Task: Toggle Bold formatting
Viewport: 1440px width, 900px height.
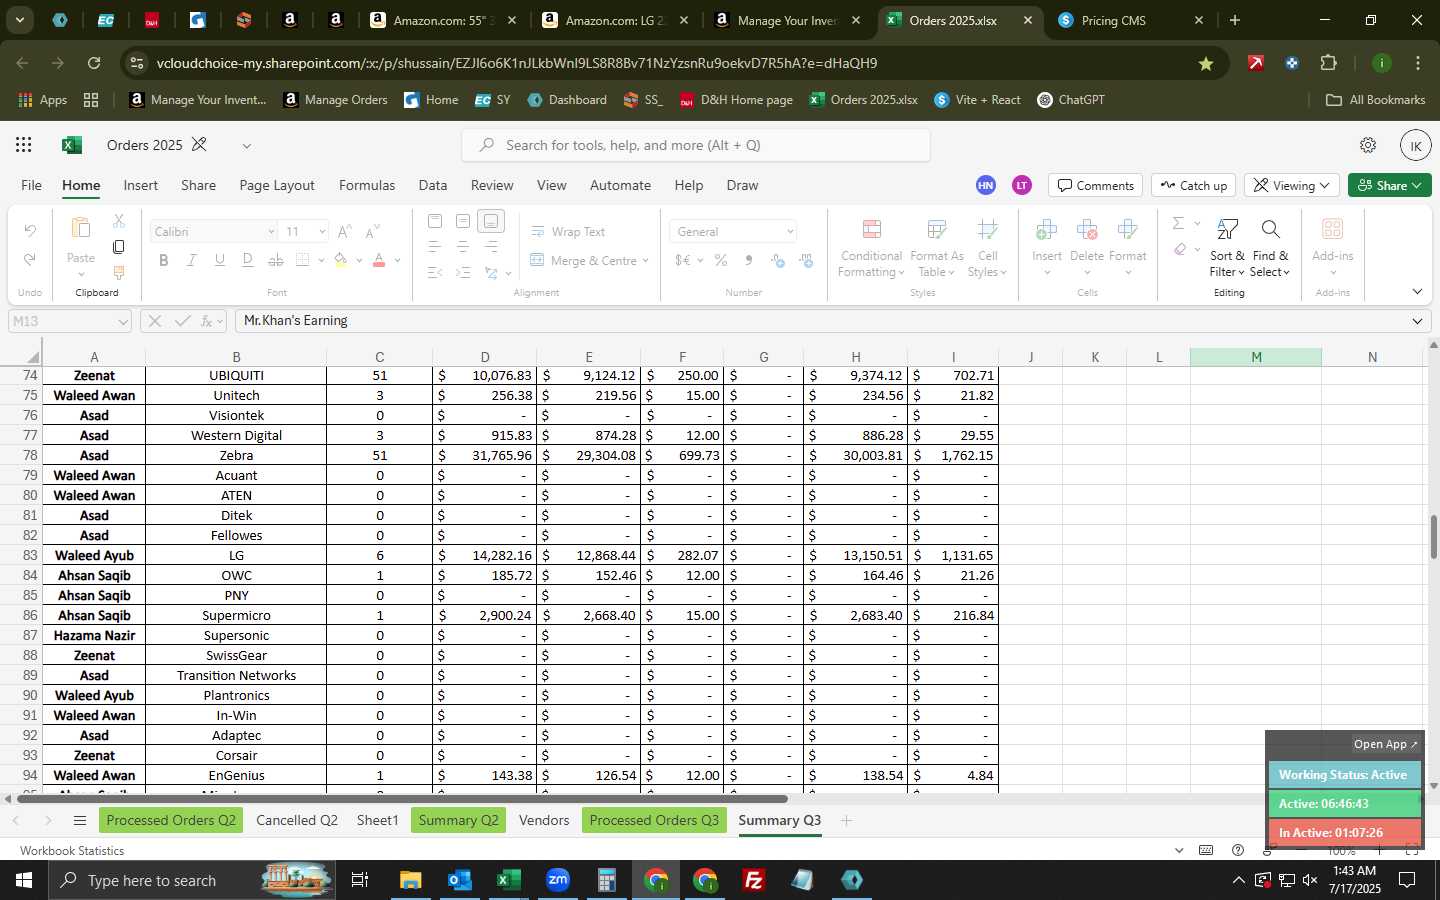Action: [163, 260]
